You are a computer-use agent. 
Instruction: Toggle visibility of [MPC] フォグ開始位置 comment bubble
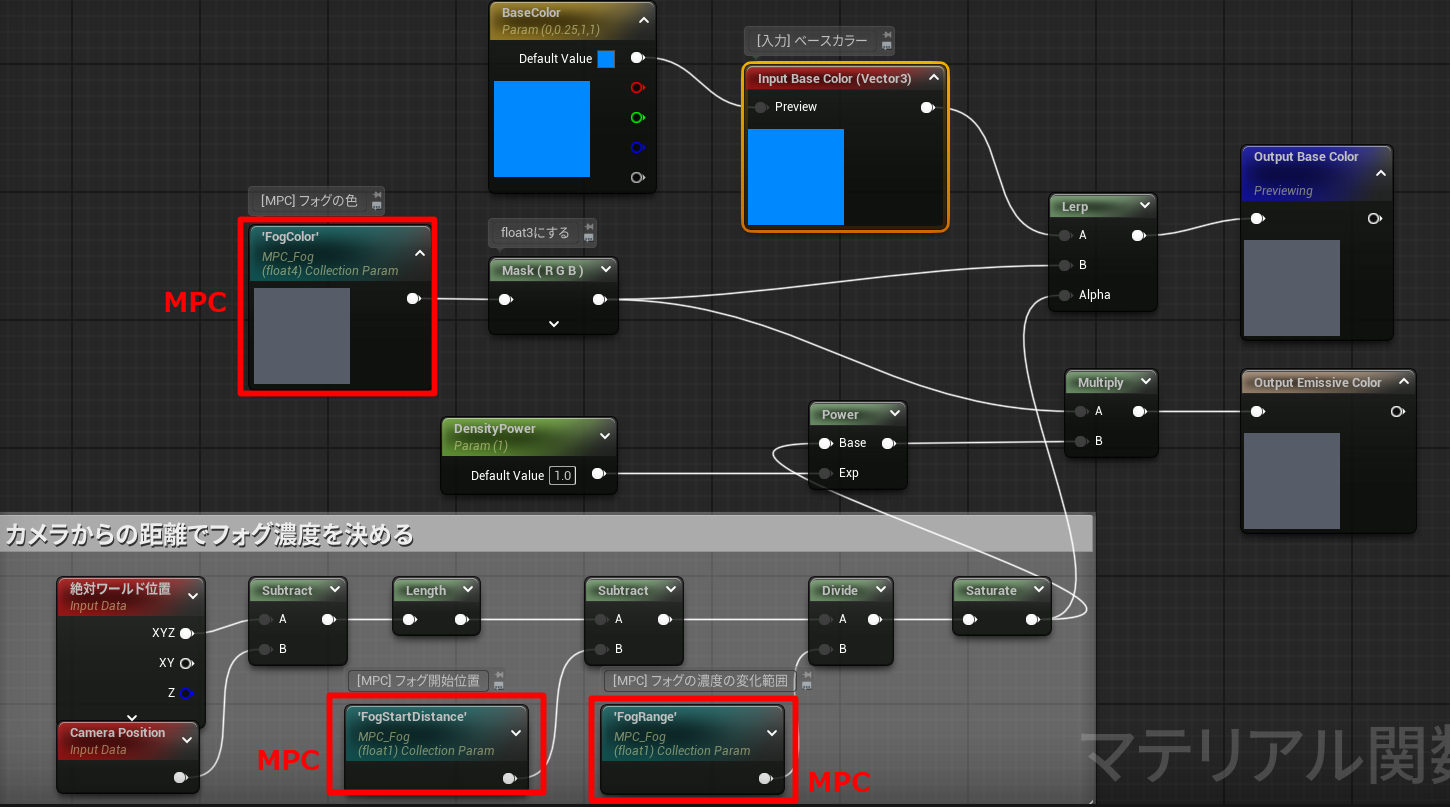point(498,686)
